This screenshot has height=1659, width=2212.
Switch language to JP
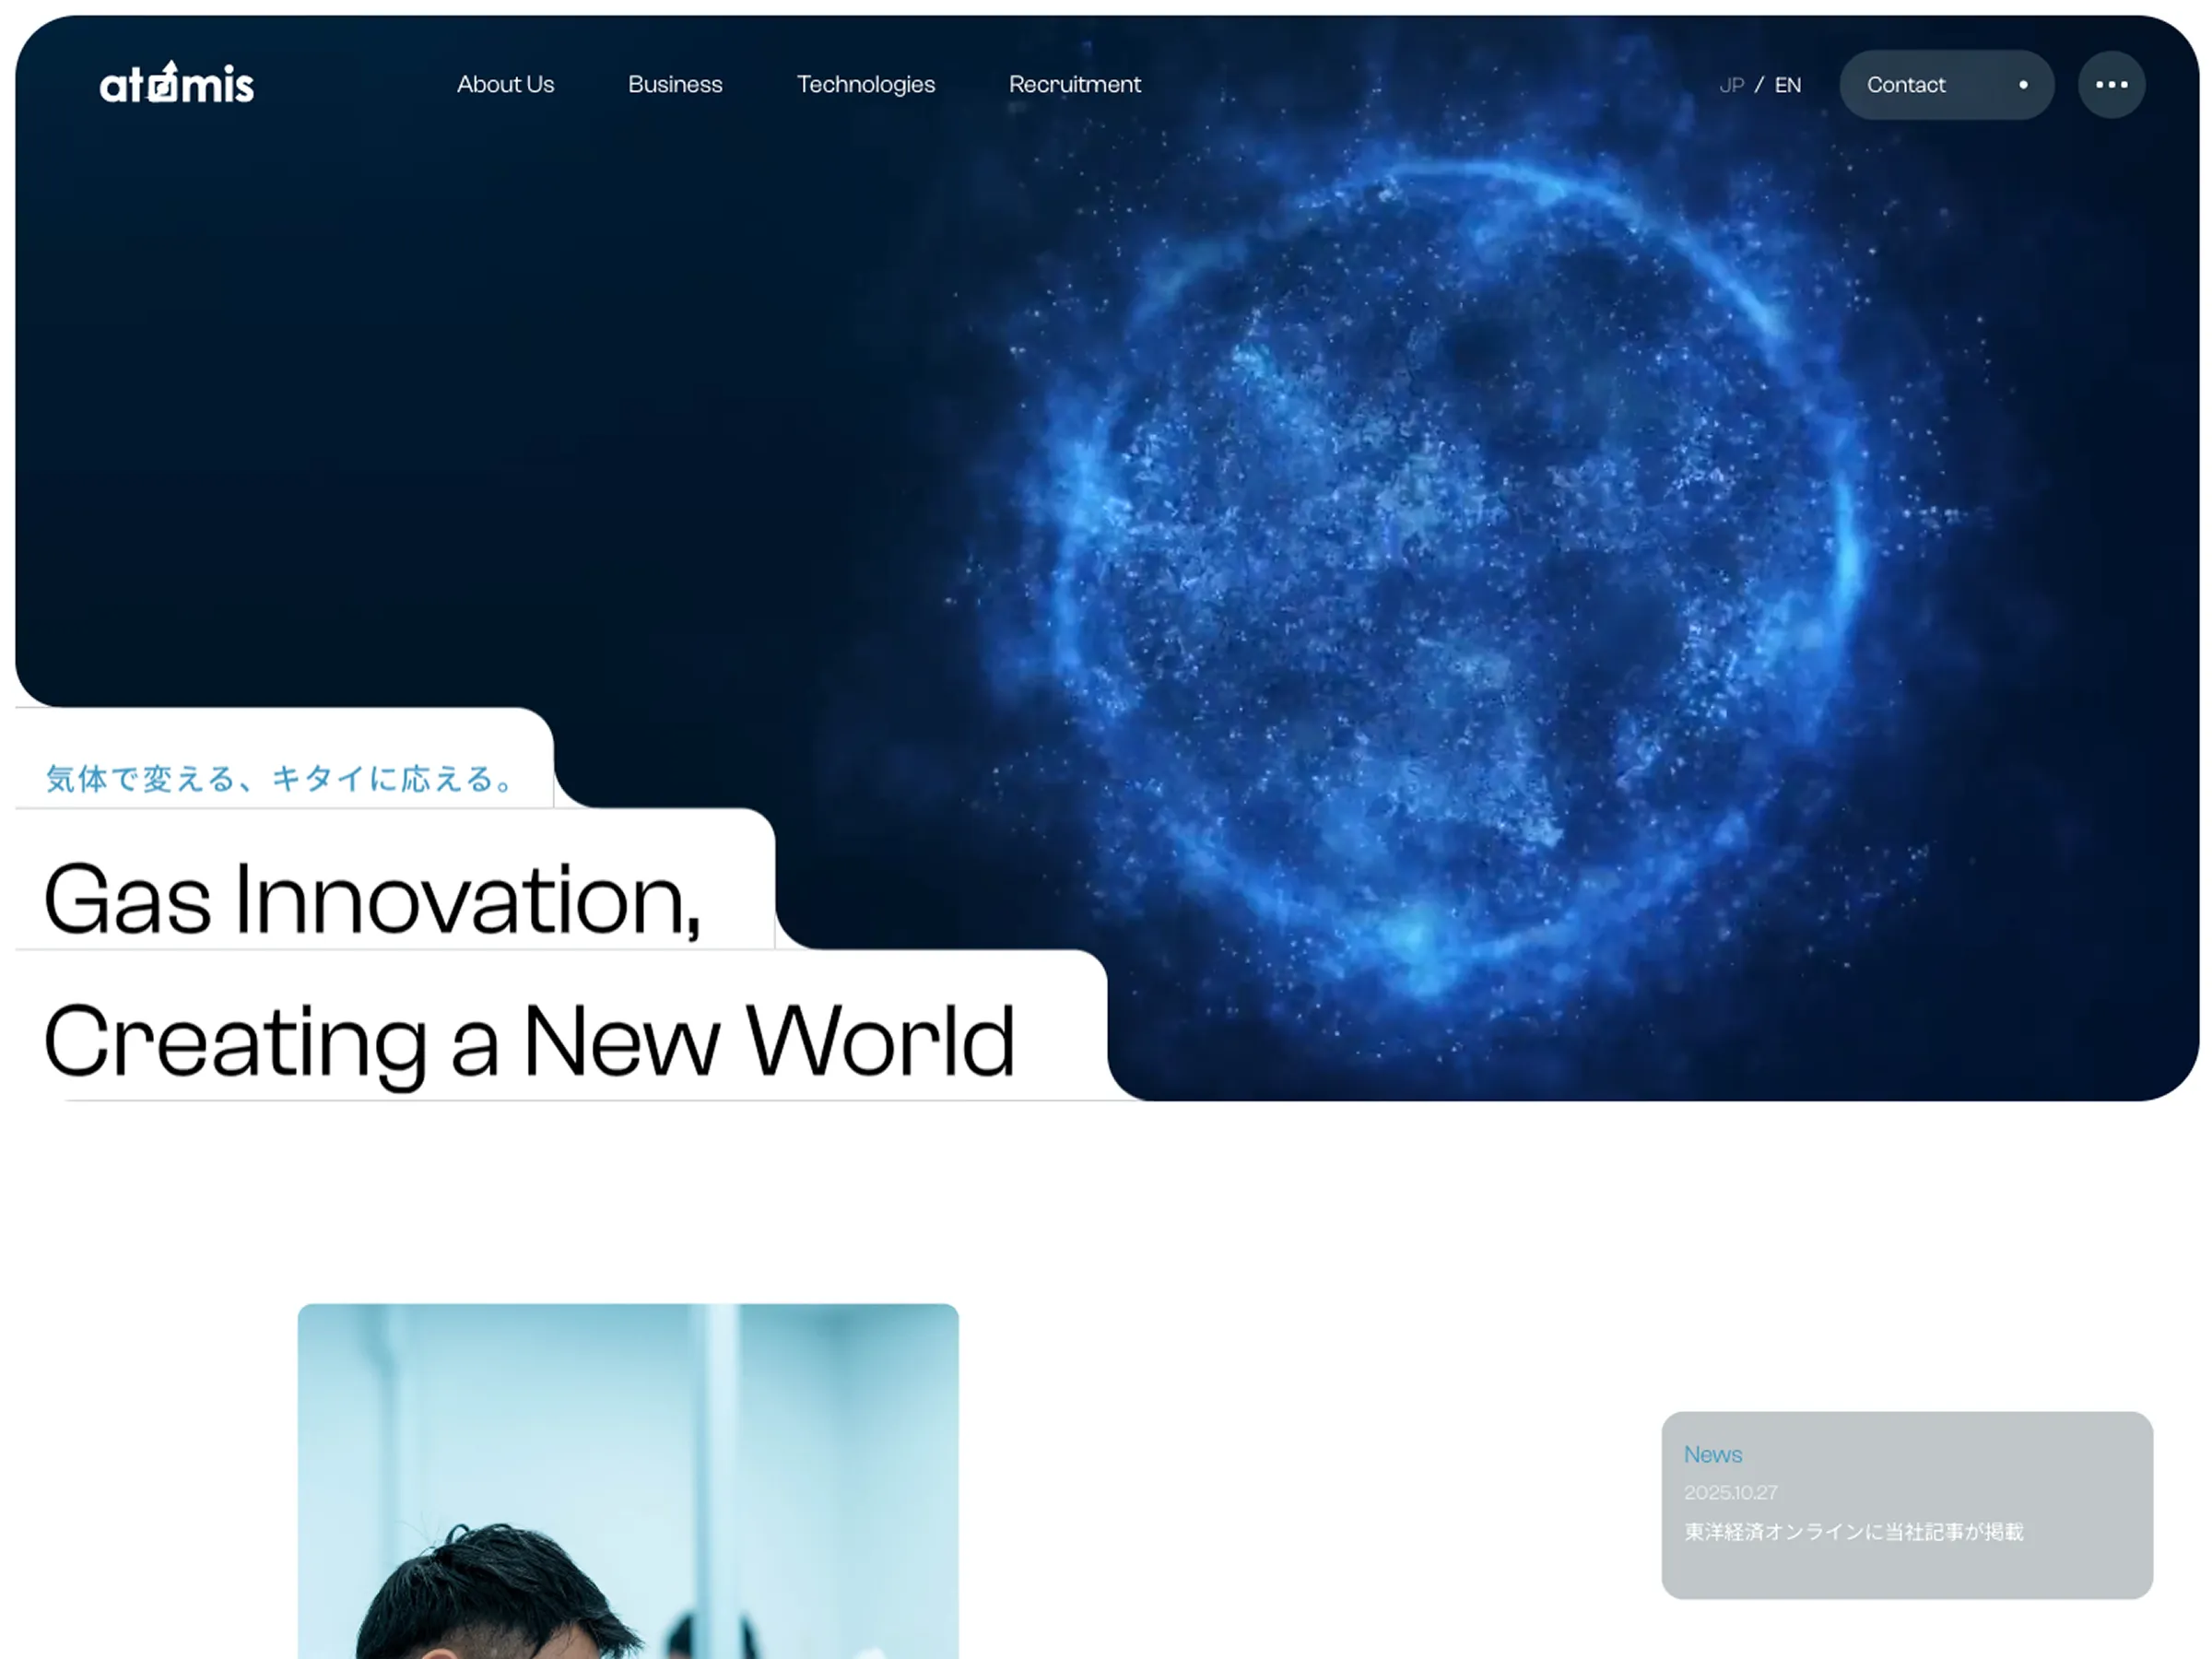pos(1731,86)
